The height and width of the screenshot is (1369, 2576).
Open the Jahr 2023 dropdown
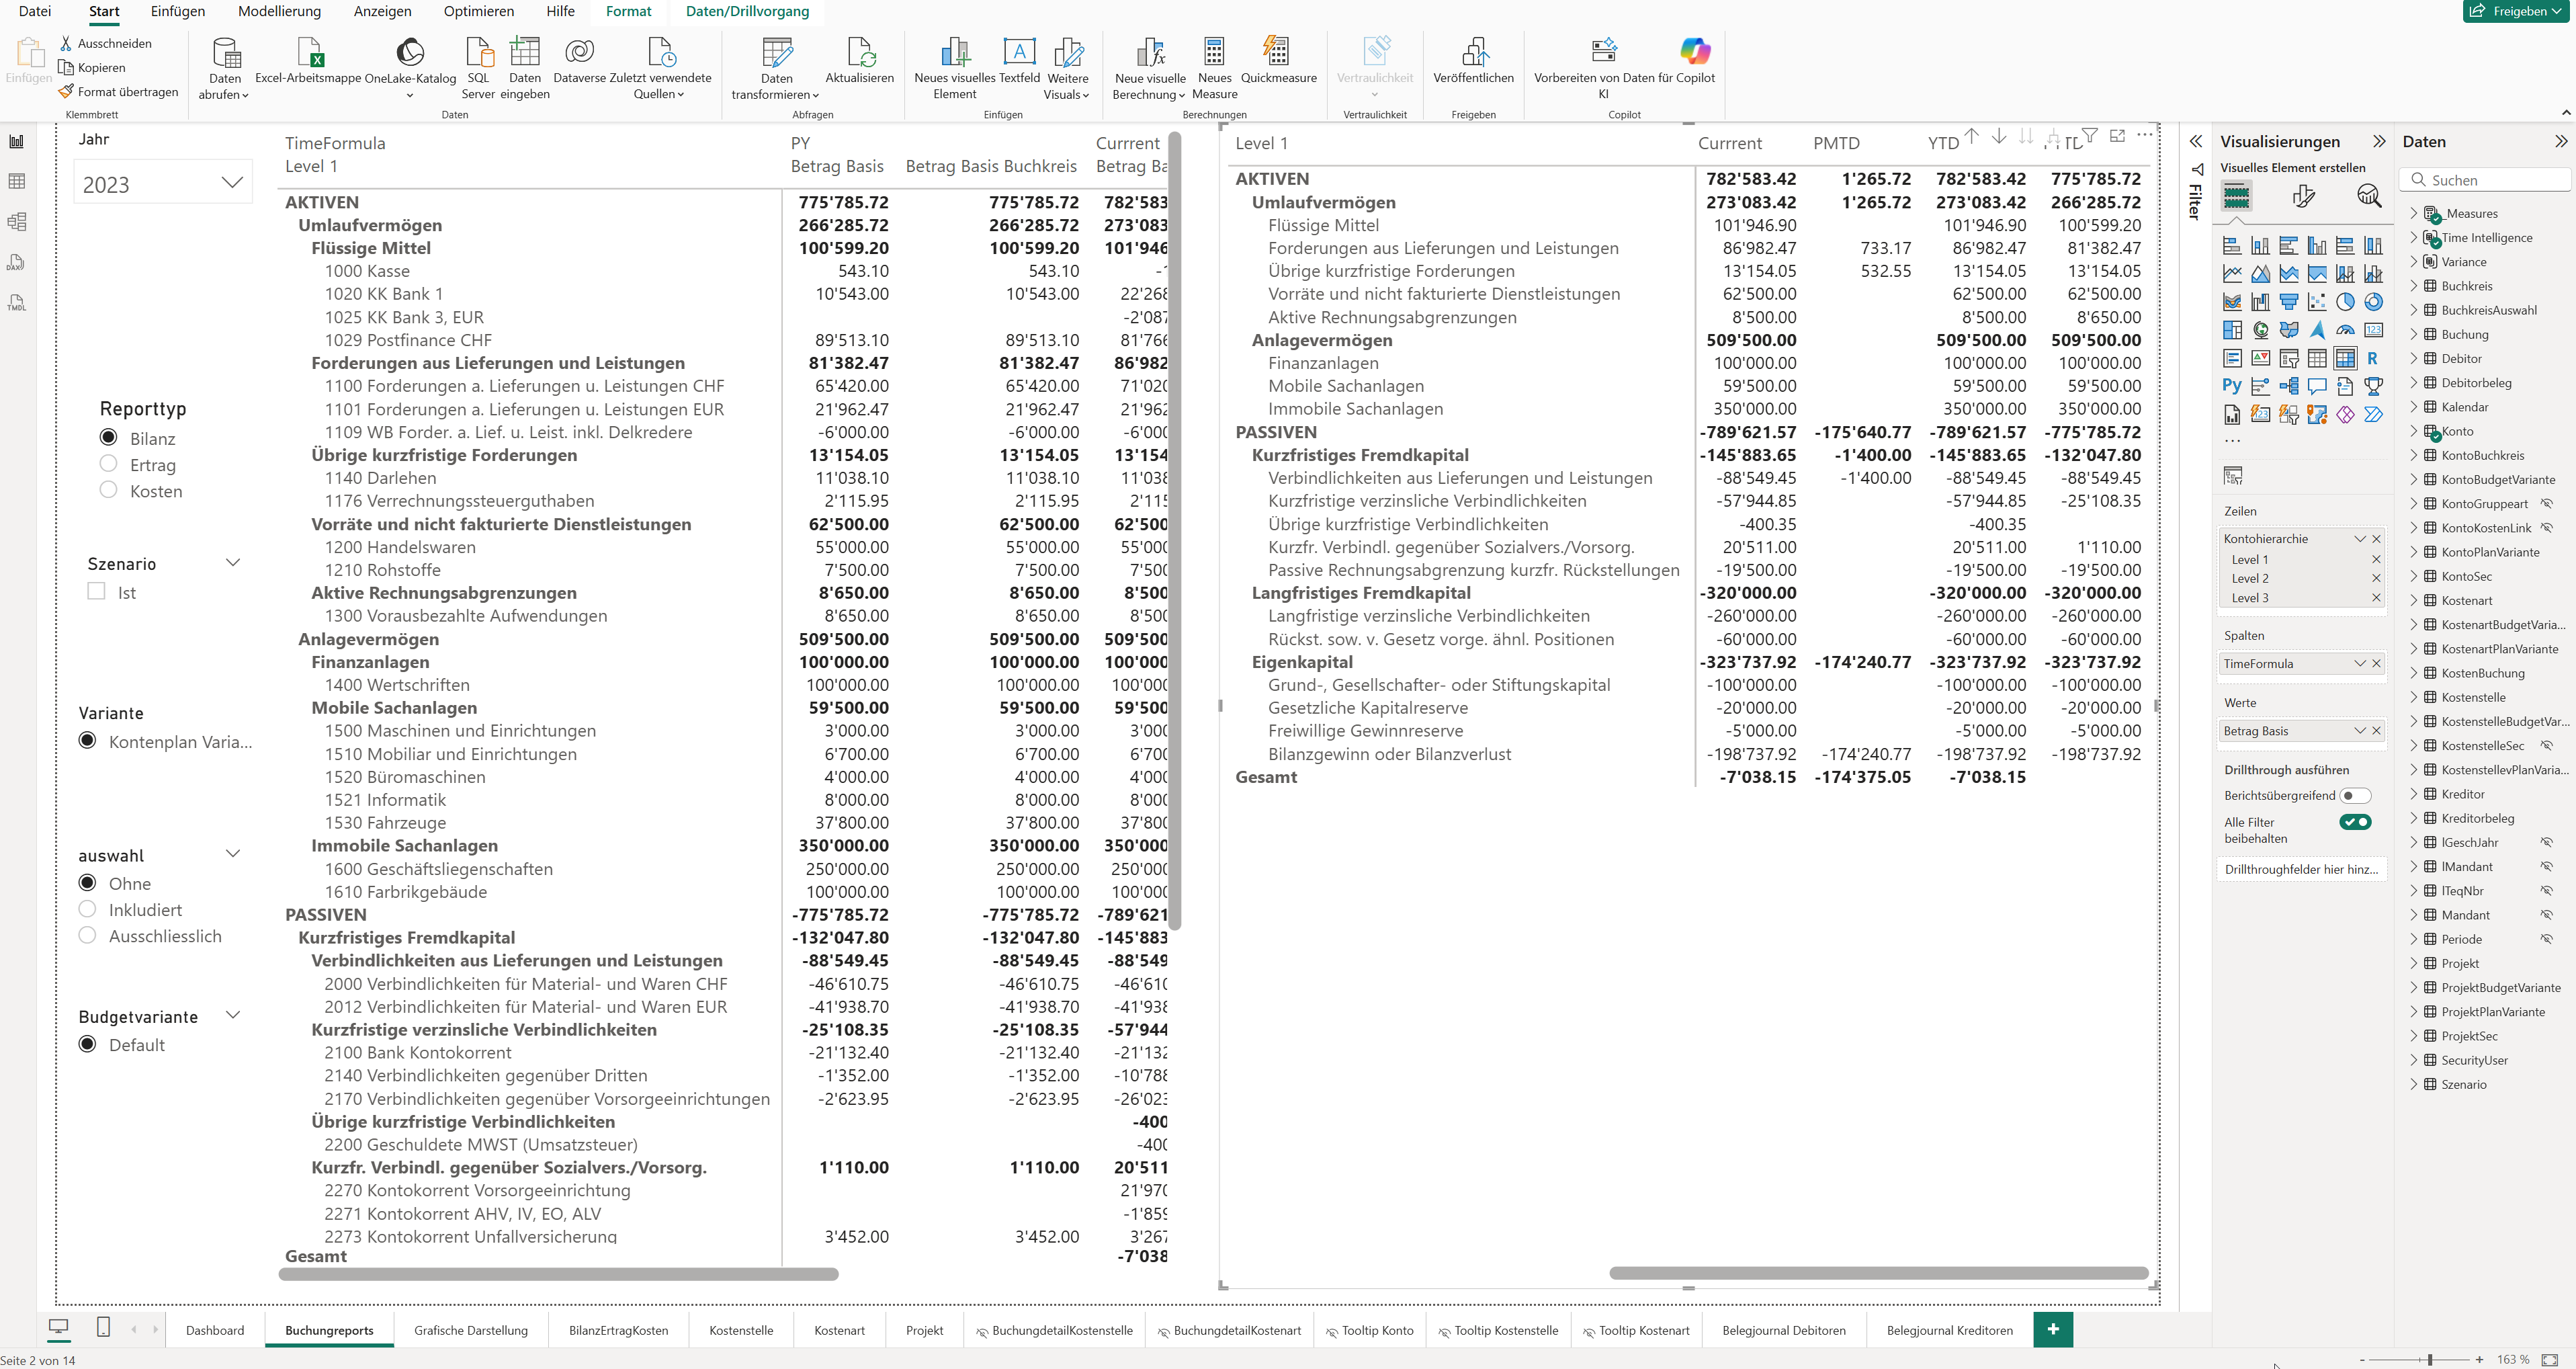click(231, 183)
